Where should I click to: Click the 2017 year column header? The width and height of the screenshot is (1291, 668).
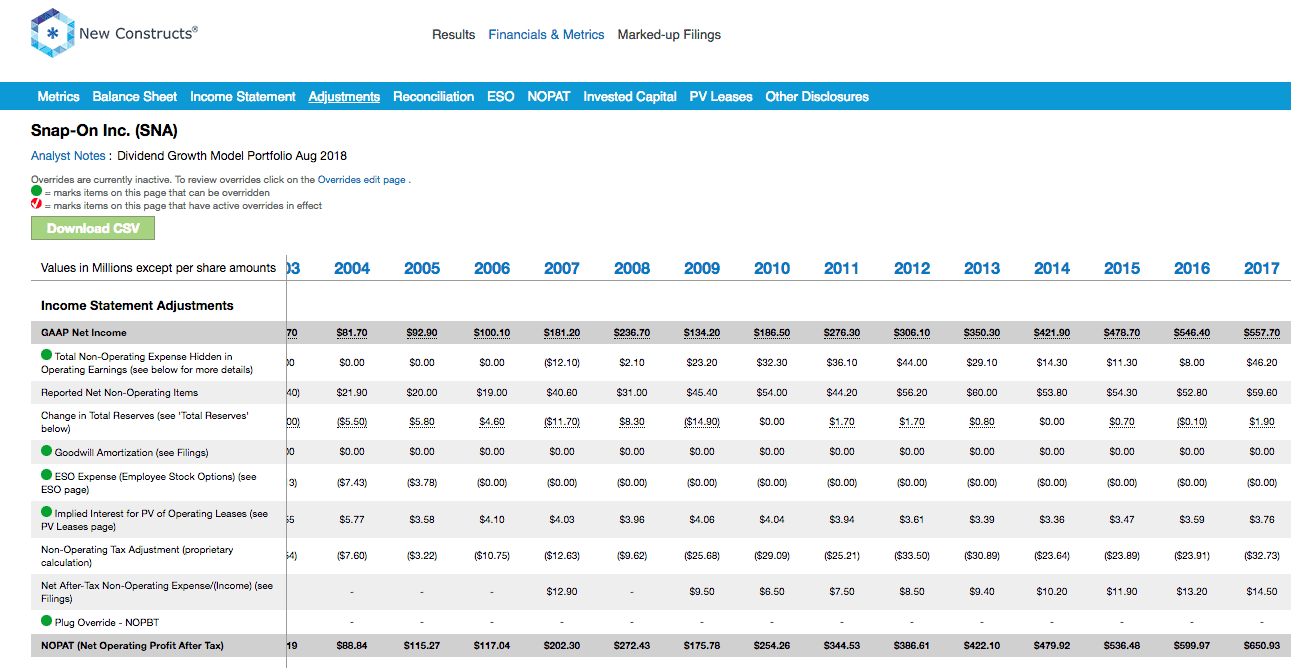click(1262, 268)
